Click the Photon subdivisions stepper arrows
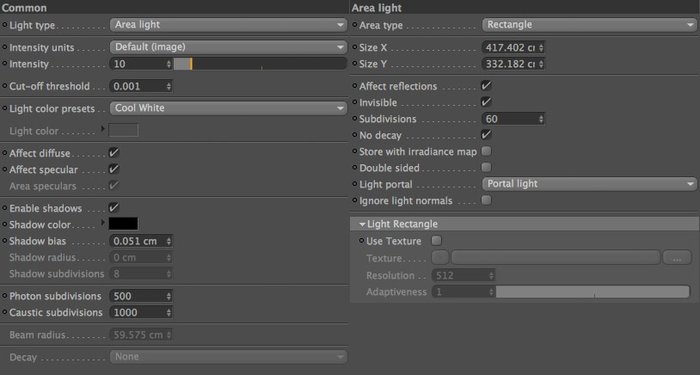This screenshot has height=375, width=700. tap(169, 296)
